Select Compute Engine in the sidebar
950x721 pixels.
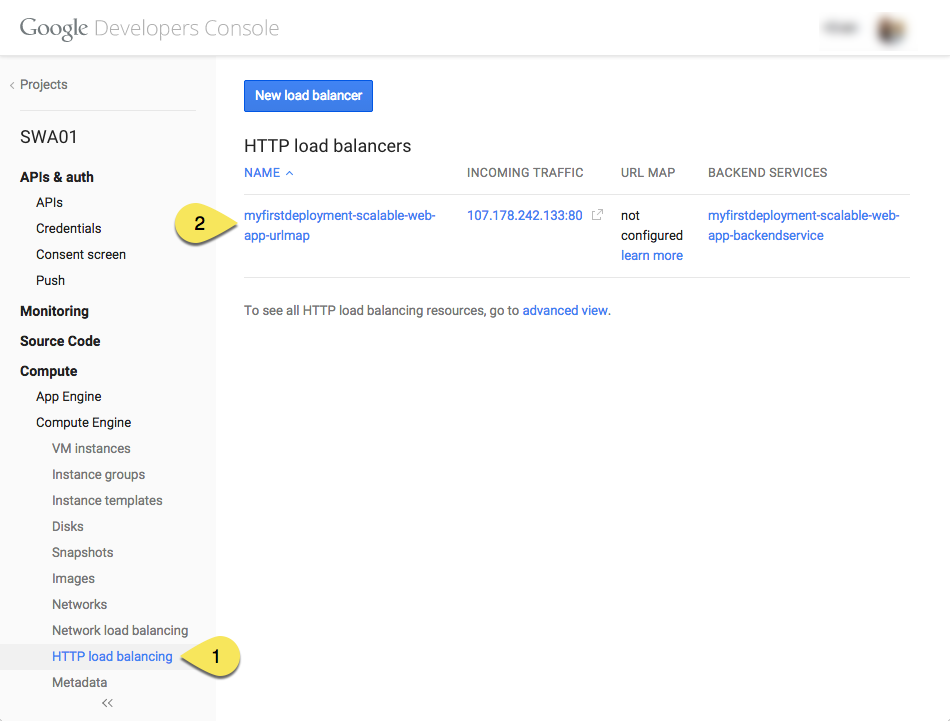(84, 422)
